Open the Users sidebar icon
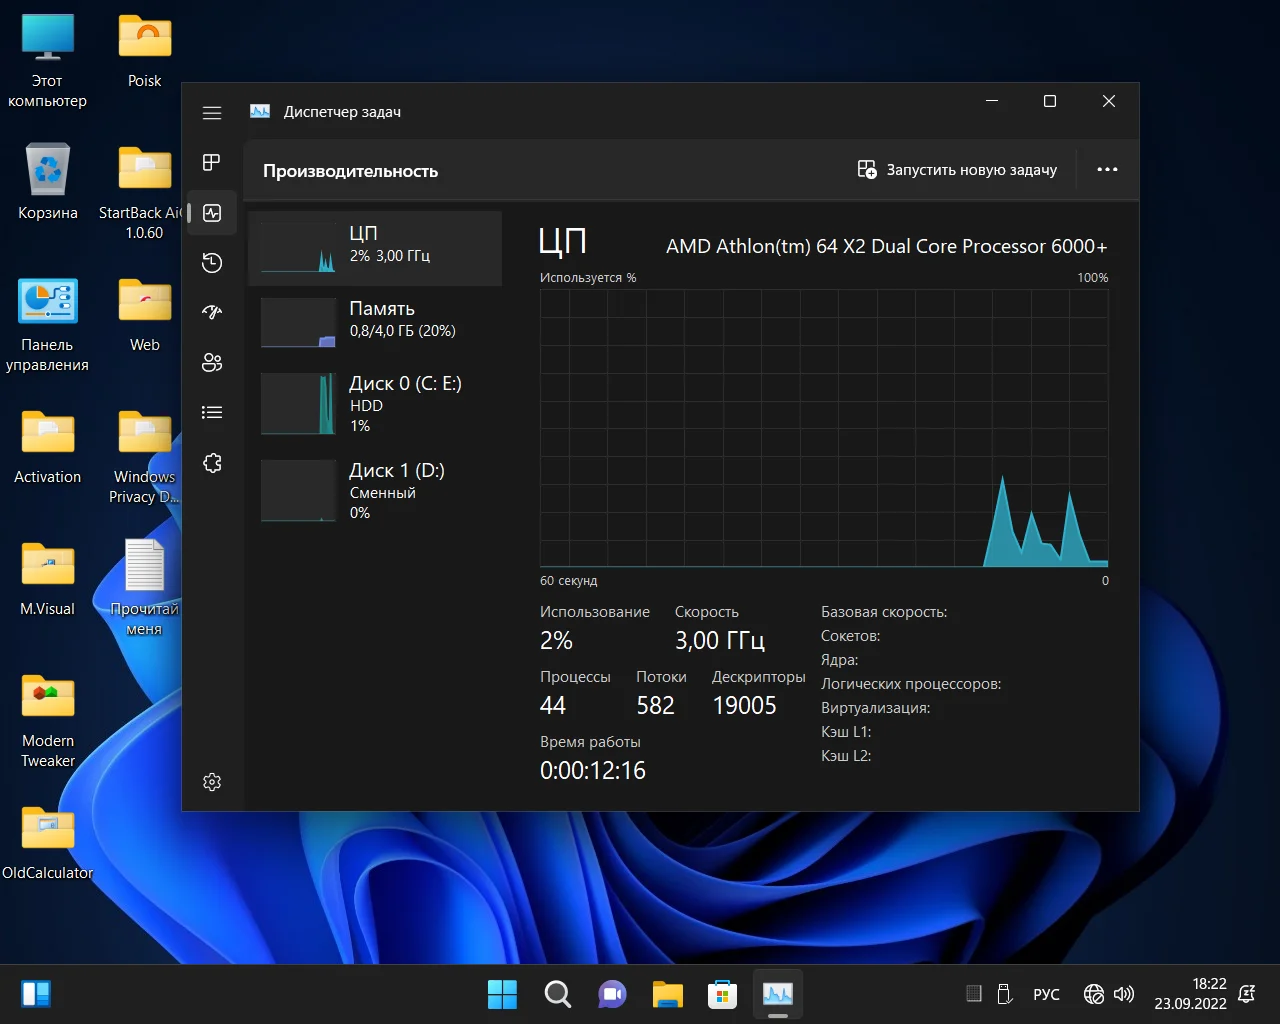The image size is (1280, 1024). click(x=212, y=363)
